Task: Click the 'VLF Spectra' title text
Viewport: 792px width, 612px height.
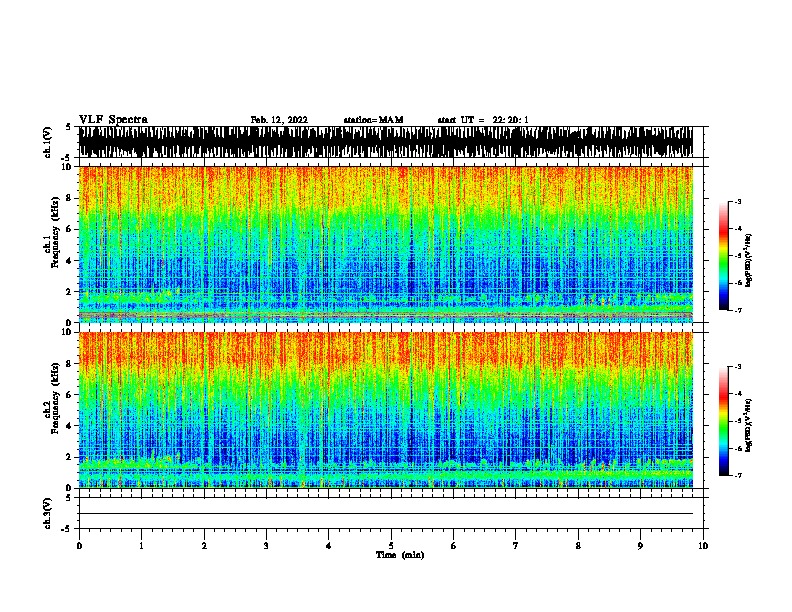Action: [113, 119]
